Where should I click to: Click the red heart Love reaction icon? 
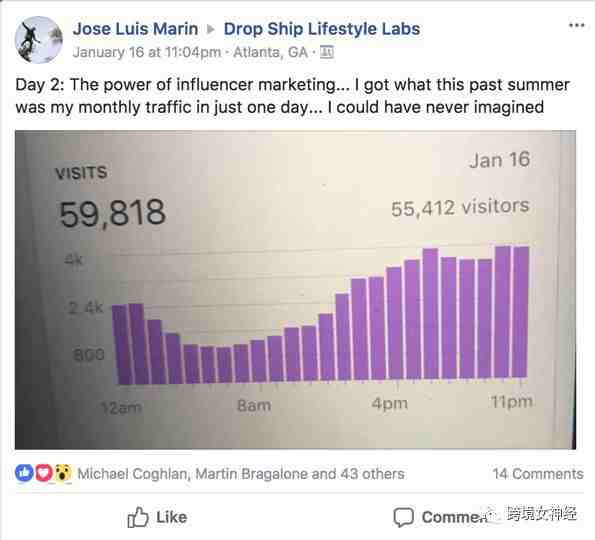click(x=44, y=473)
